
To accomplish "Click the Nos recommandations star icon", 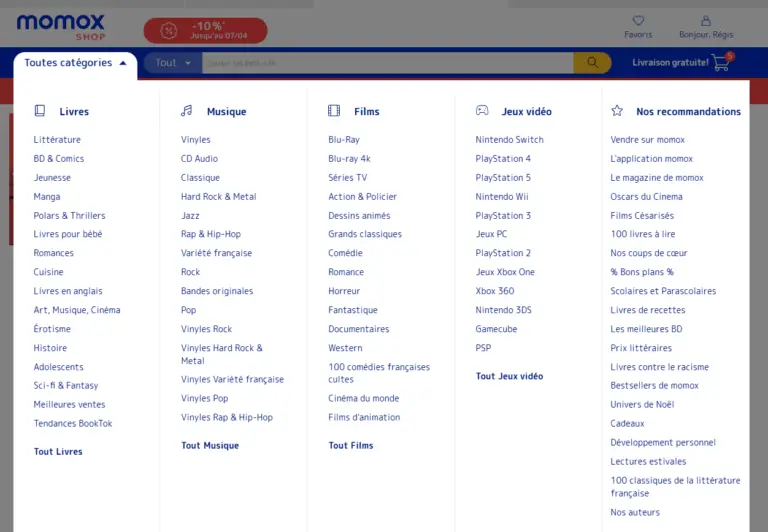I will (x=617, y=111).
